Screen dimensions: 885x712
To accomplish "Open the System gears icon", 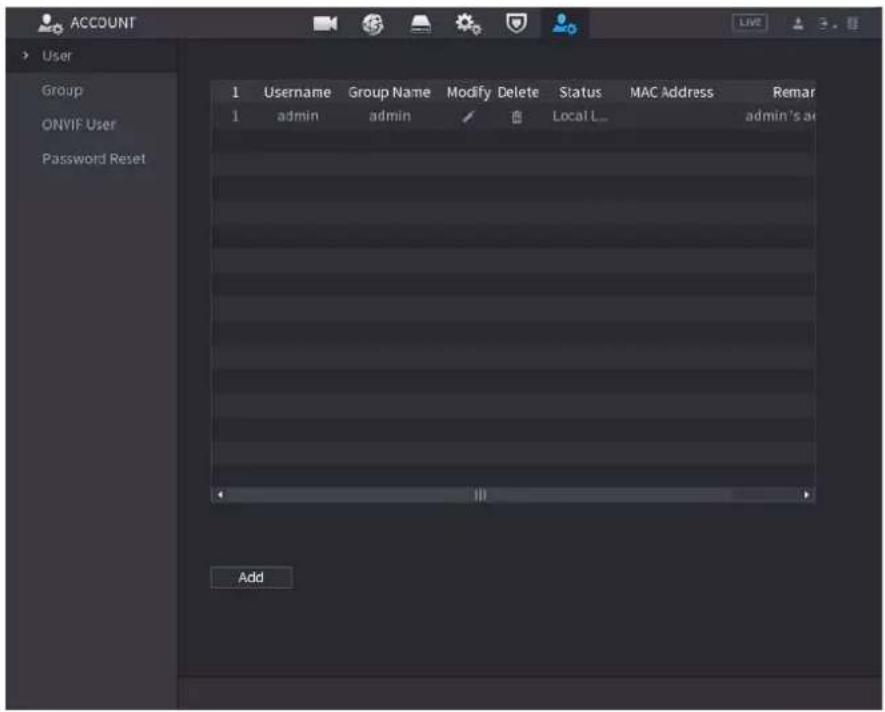I will (468, 24).
